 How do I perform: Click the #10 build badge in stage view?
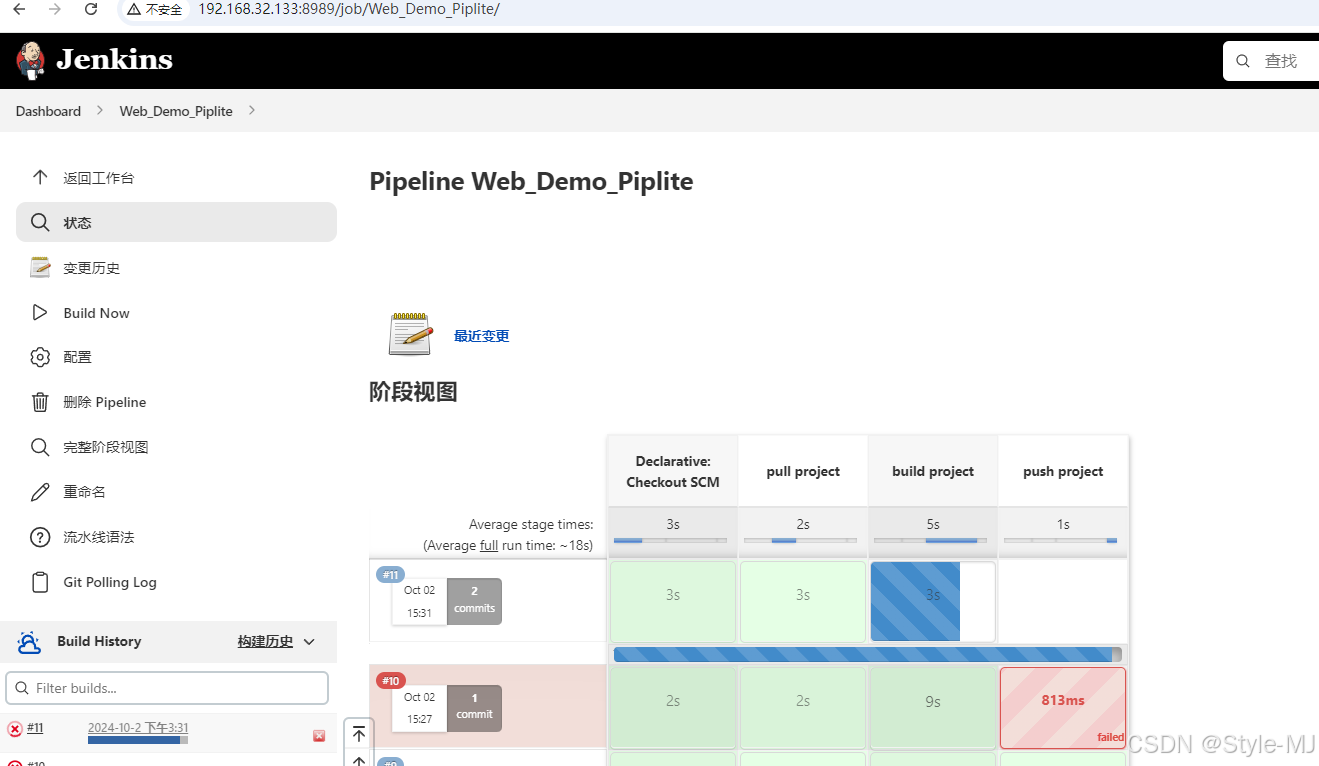click(391, 681)
